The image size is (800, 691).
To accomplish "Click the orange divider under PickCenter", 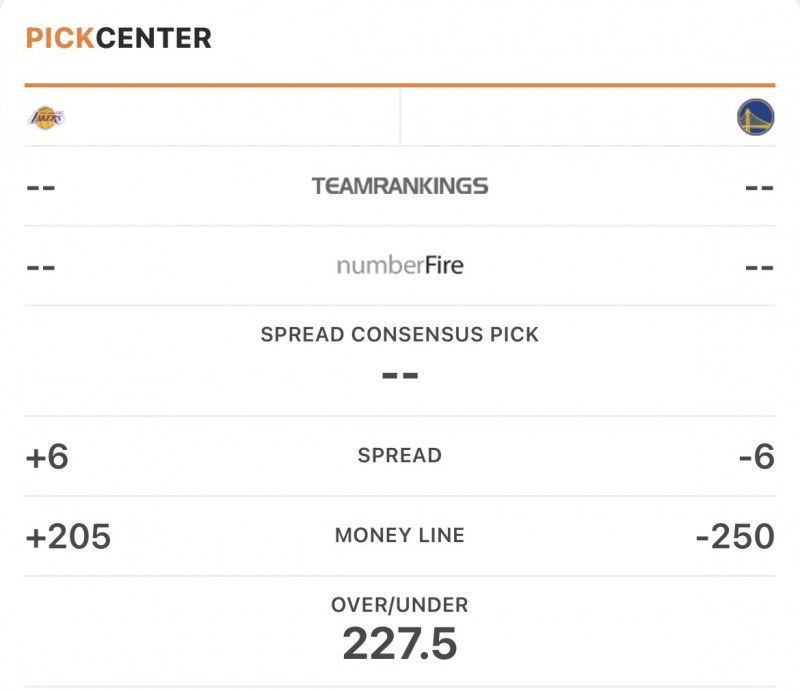I will click(x=400, y=85).
